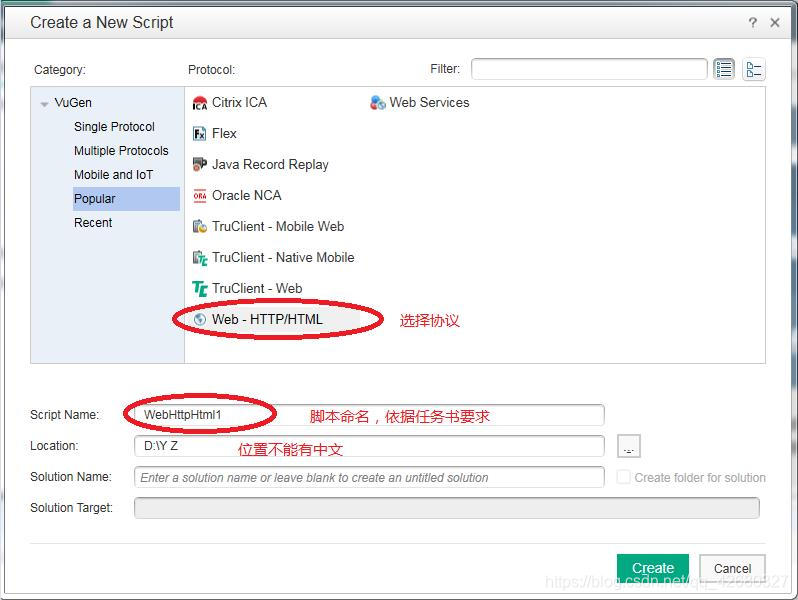Select the TruClient - Native Mobile text

[x=283, y=258]
